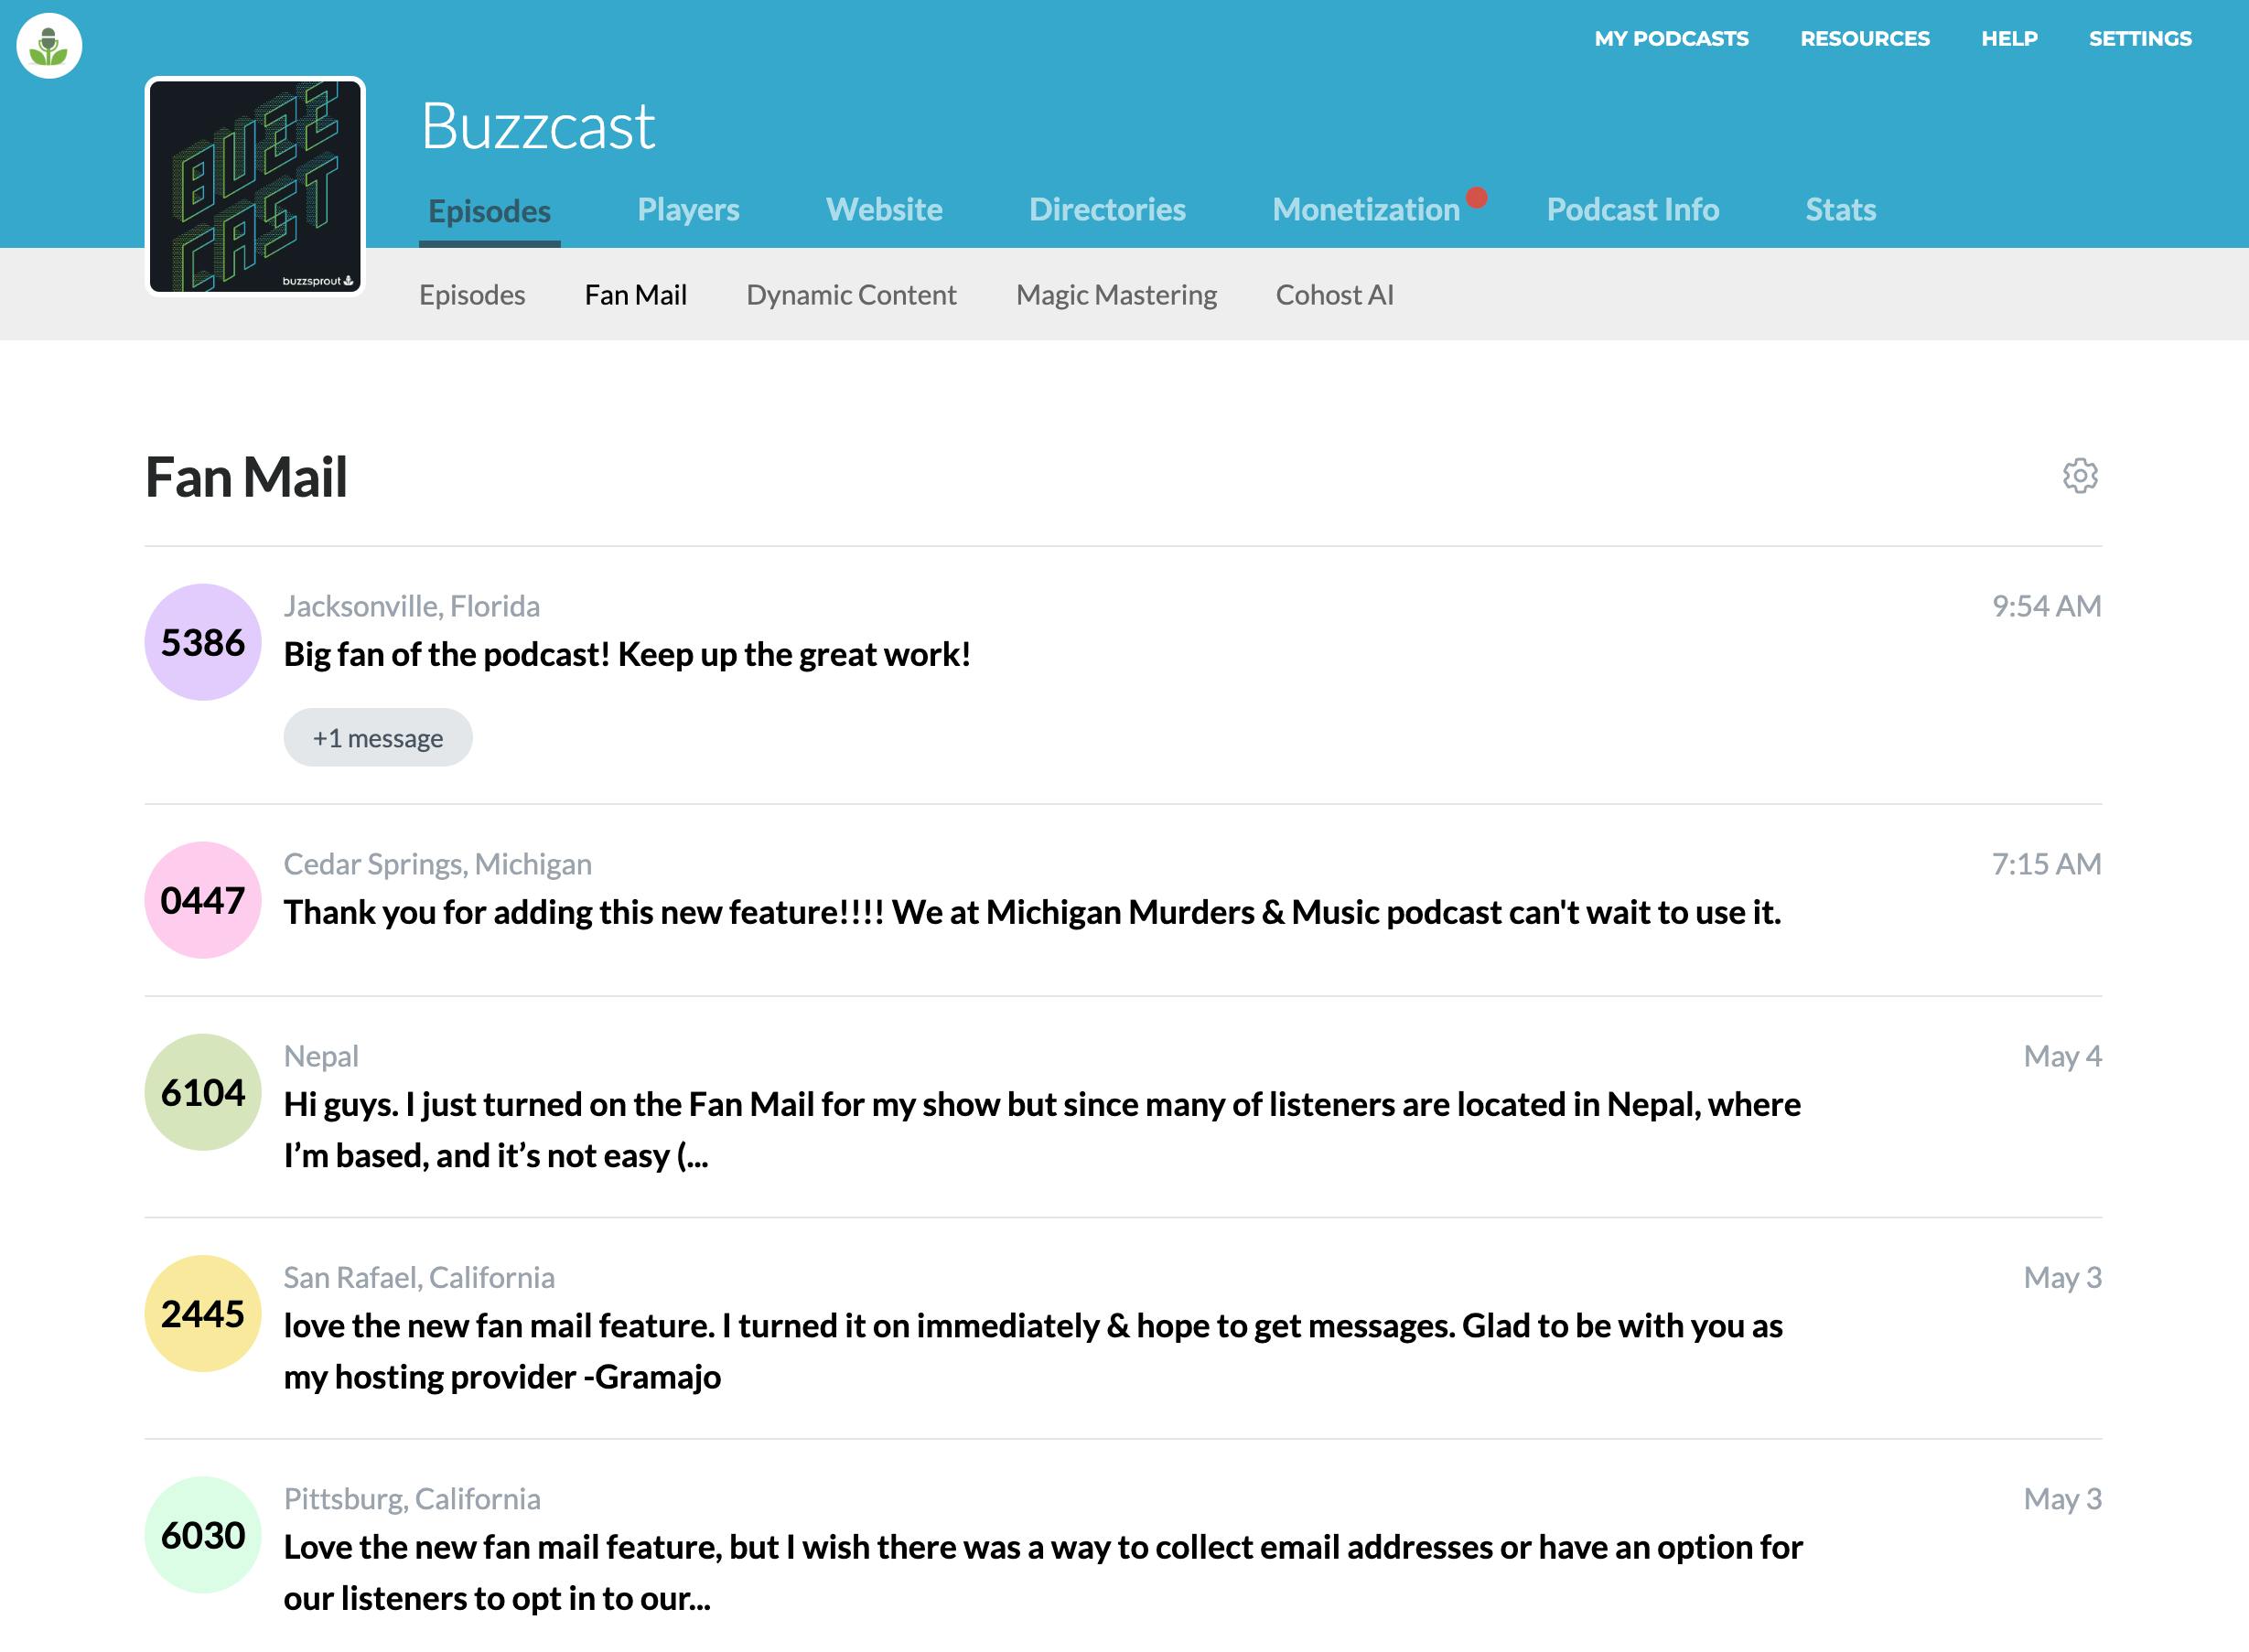Click the yellow 2445 sender avatar
Screen dimensions: 2249x1652
(203, 1313)
